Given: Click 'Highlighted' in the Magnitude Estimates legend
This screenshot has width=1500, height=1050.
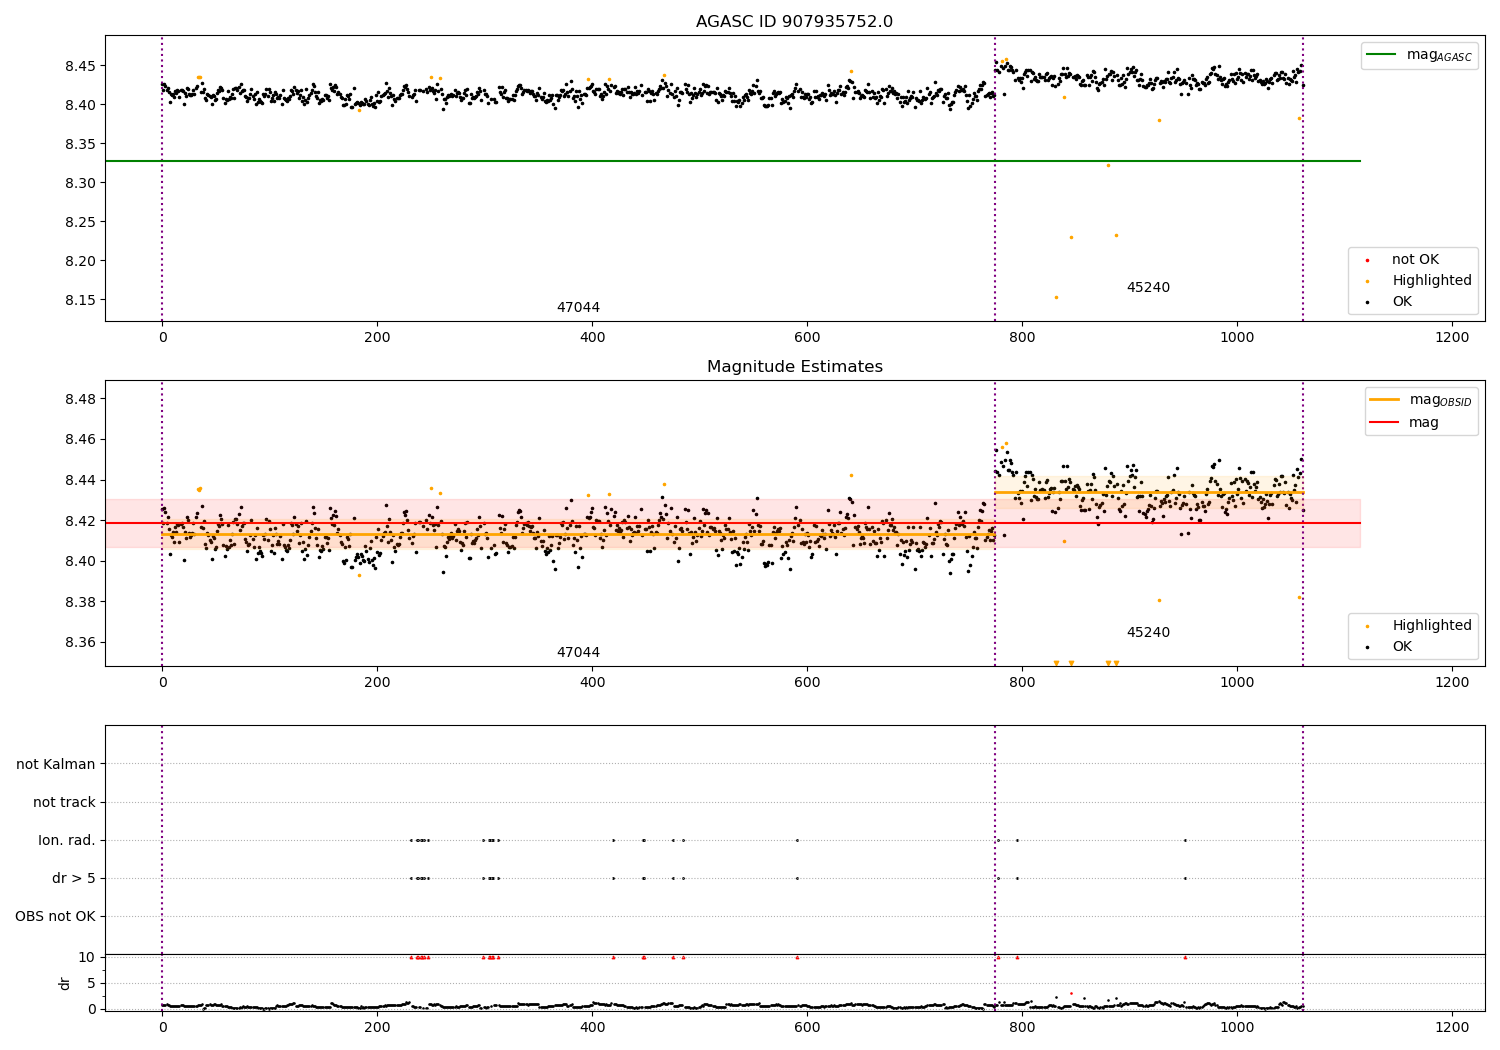Looking at the screenshot, I should [1432, 625].
